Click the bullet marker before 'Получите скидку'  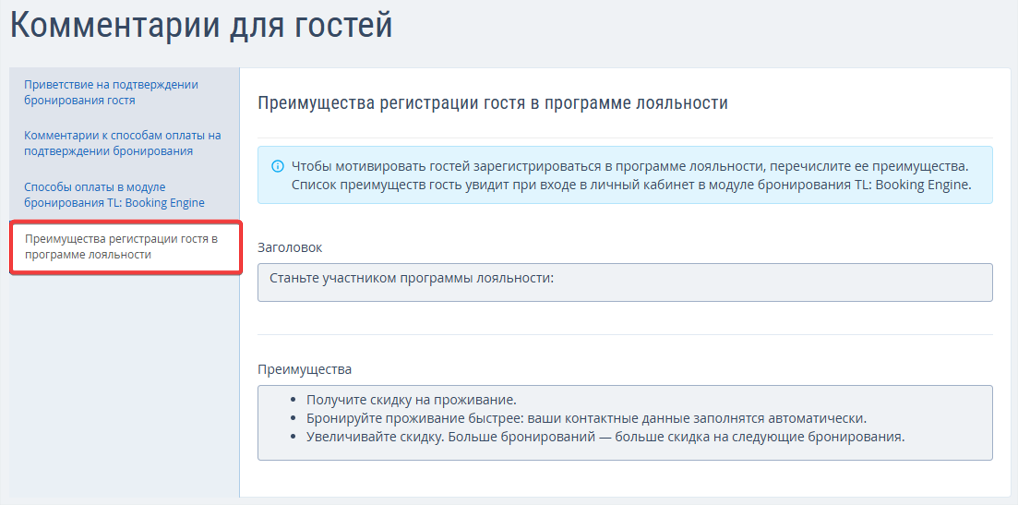291,400
